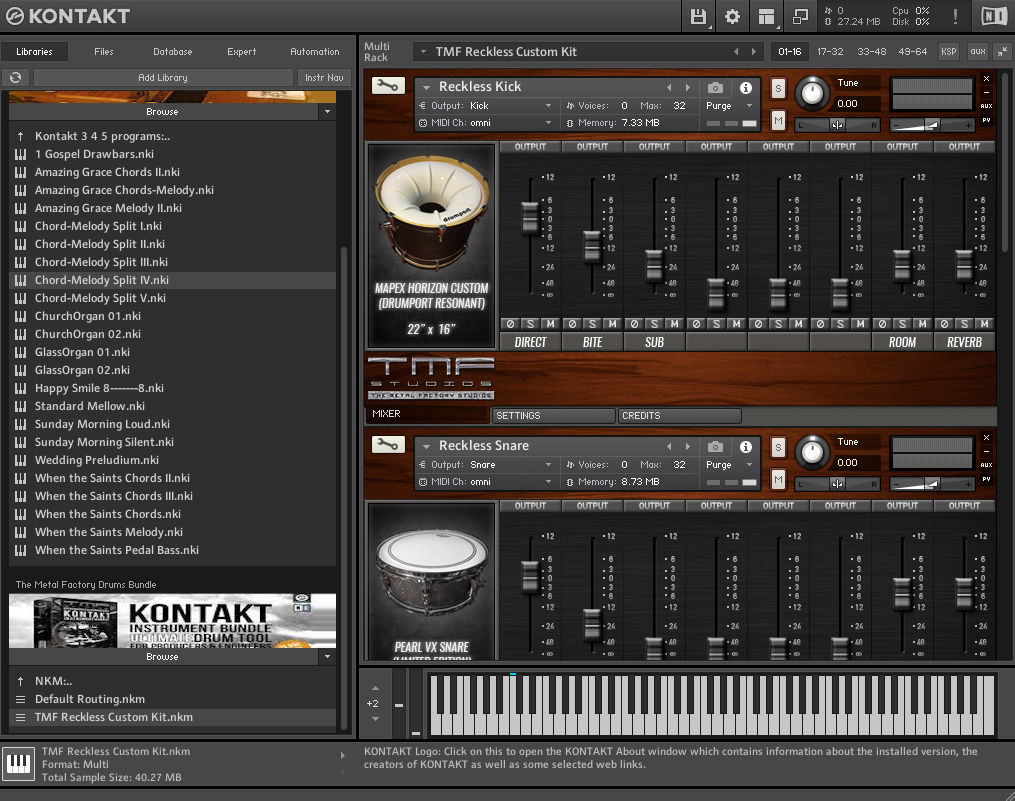Open Reckless Kick Purge menu
The width and height of the screenshot is (1015, 801).
pyautogui.click(x=730, y=106)
